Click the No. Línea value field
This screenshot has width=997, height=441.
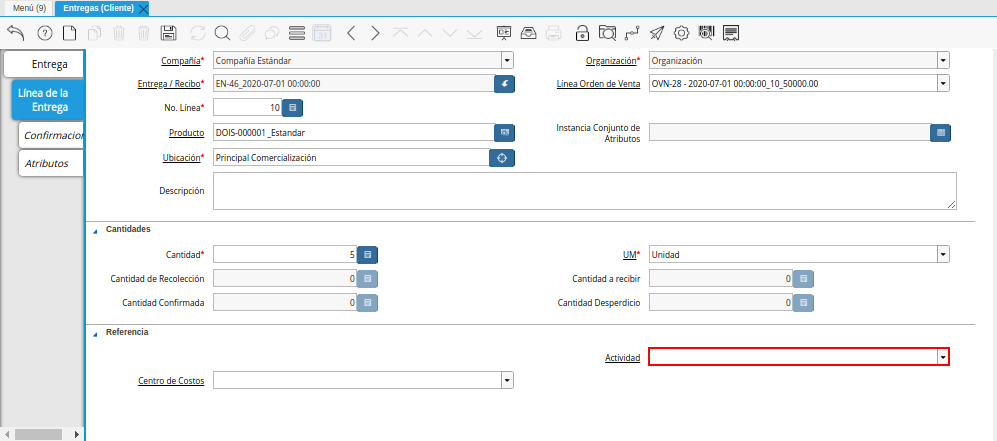pyautogui.click(x=247, y=108)
